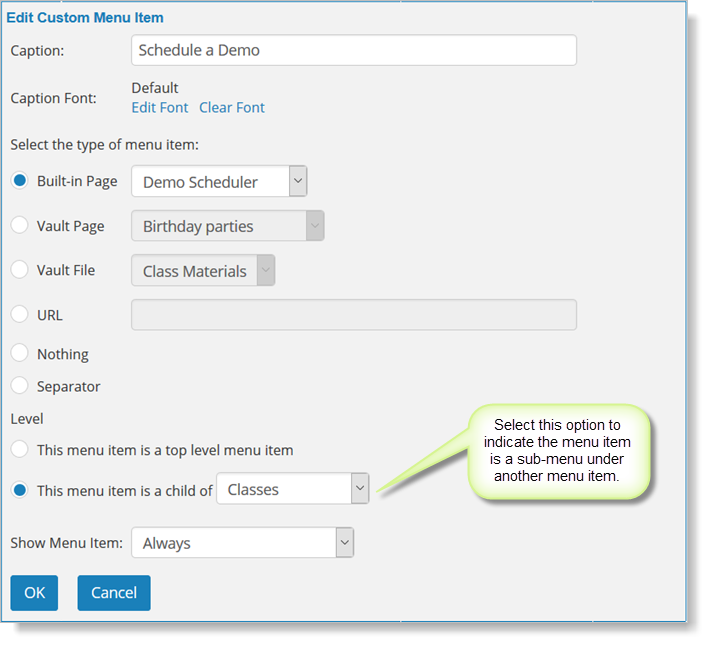713x648 pixels.
Task: Choose the child of menu item option
Action: (20, 490)
